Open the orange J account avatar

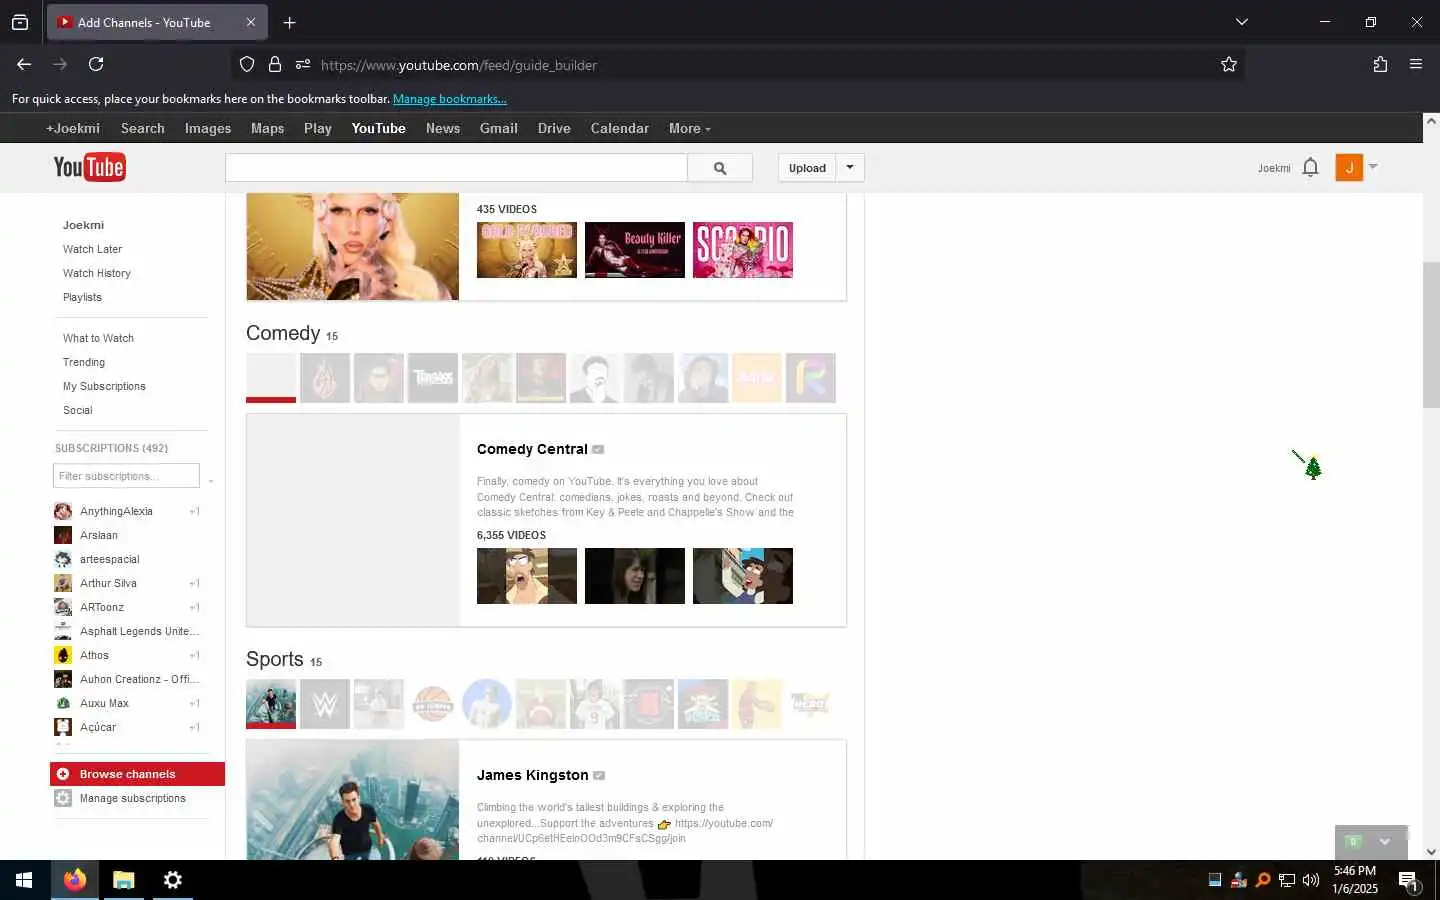(1349, 167)
